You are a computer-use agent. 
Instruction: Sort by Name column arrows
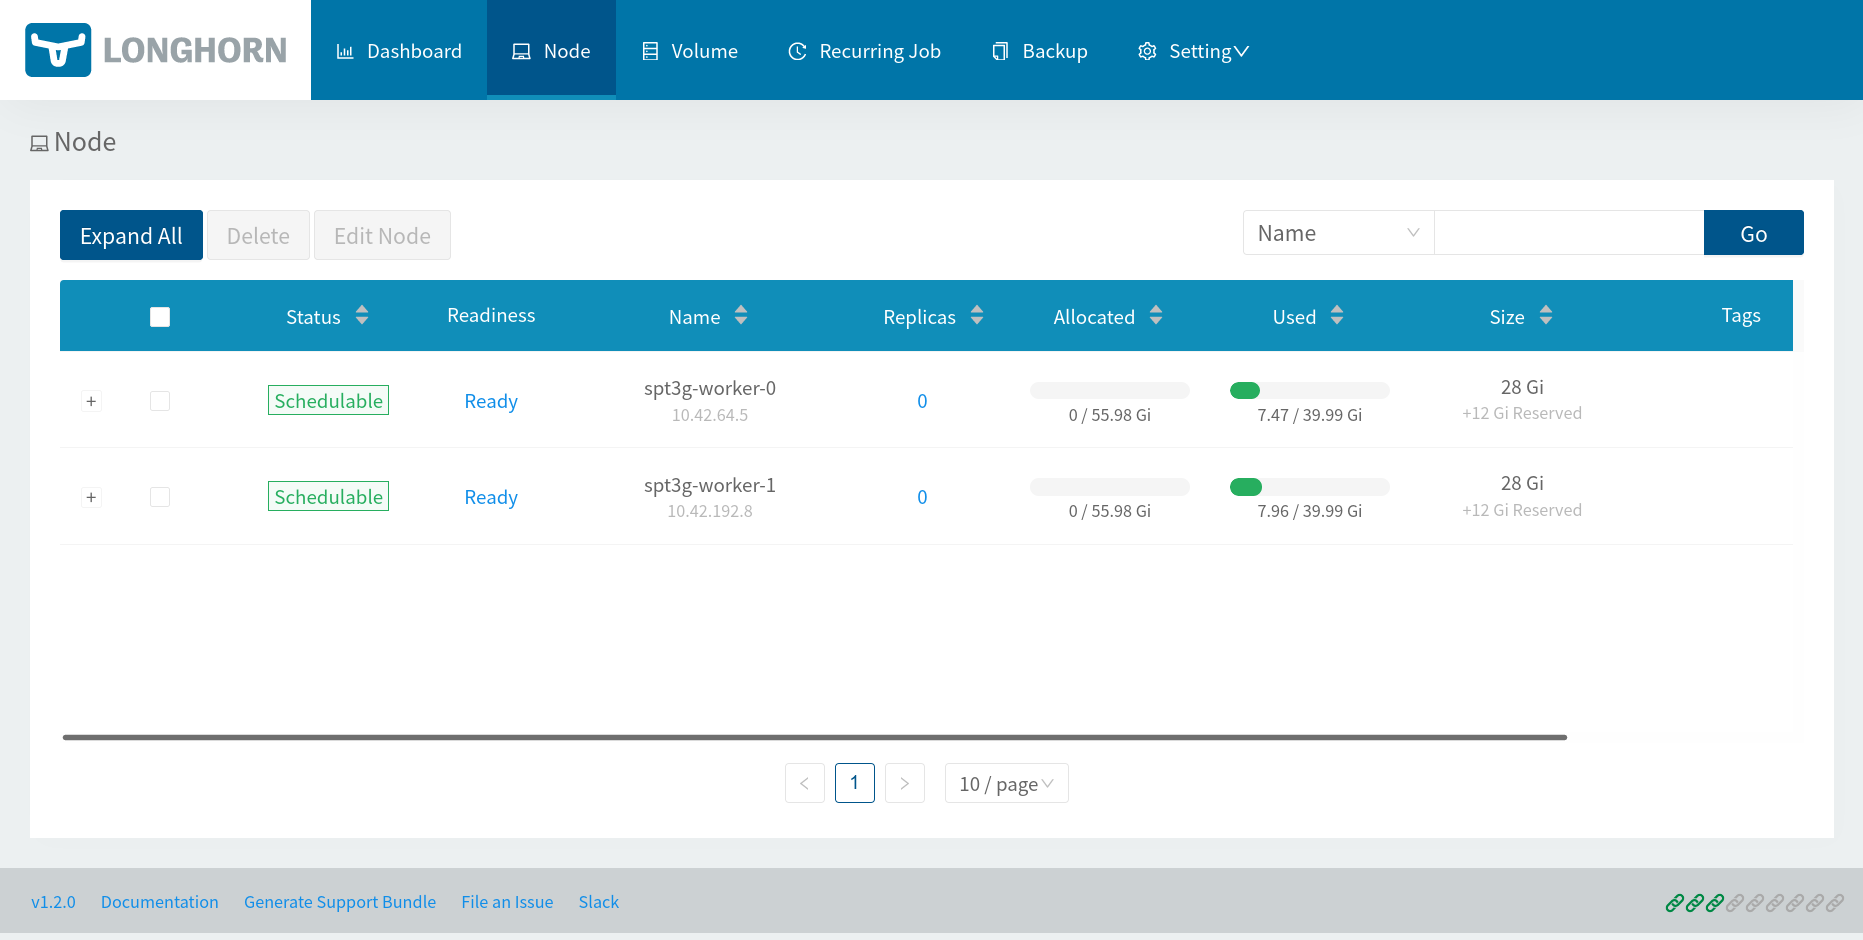[741, 315]
